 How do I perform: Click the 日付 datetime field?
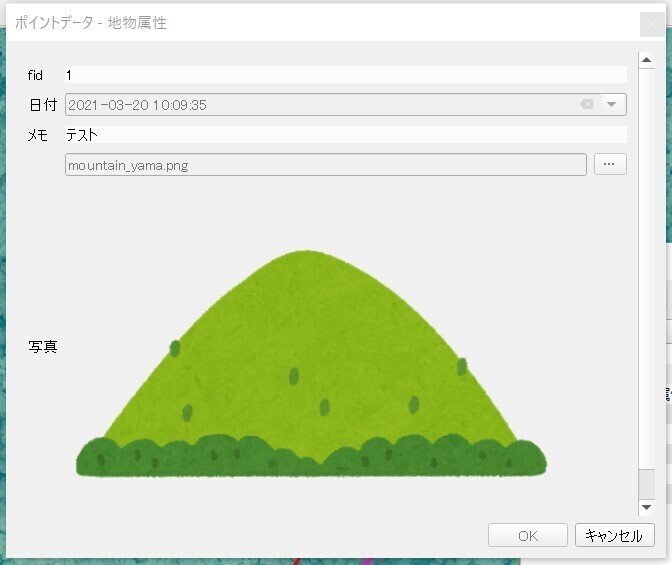[x=345, y=105]
